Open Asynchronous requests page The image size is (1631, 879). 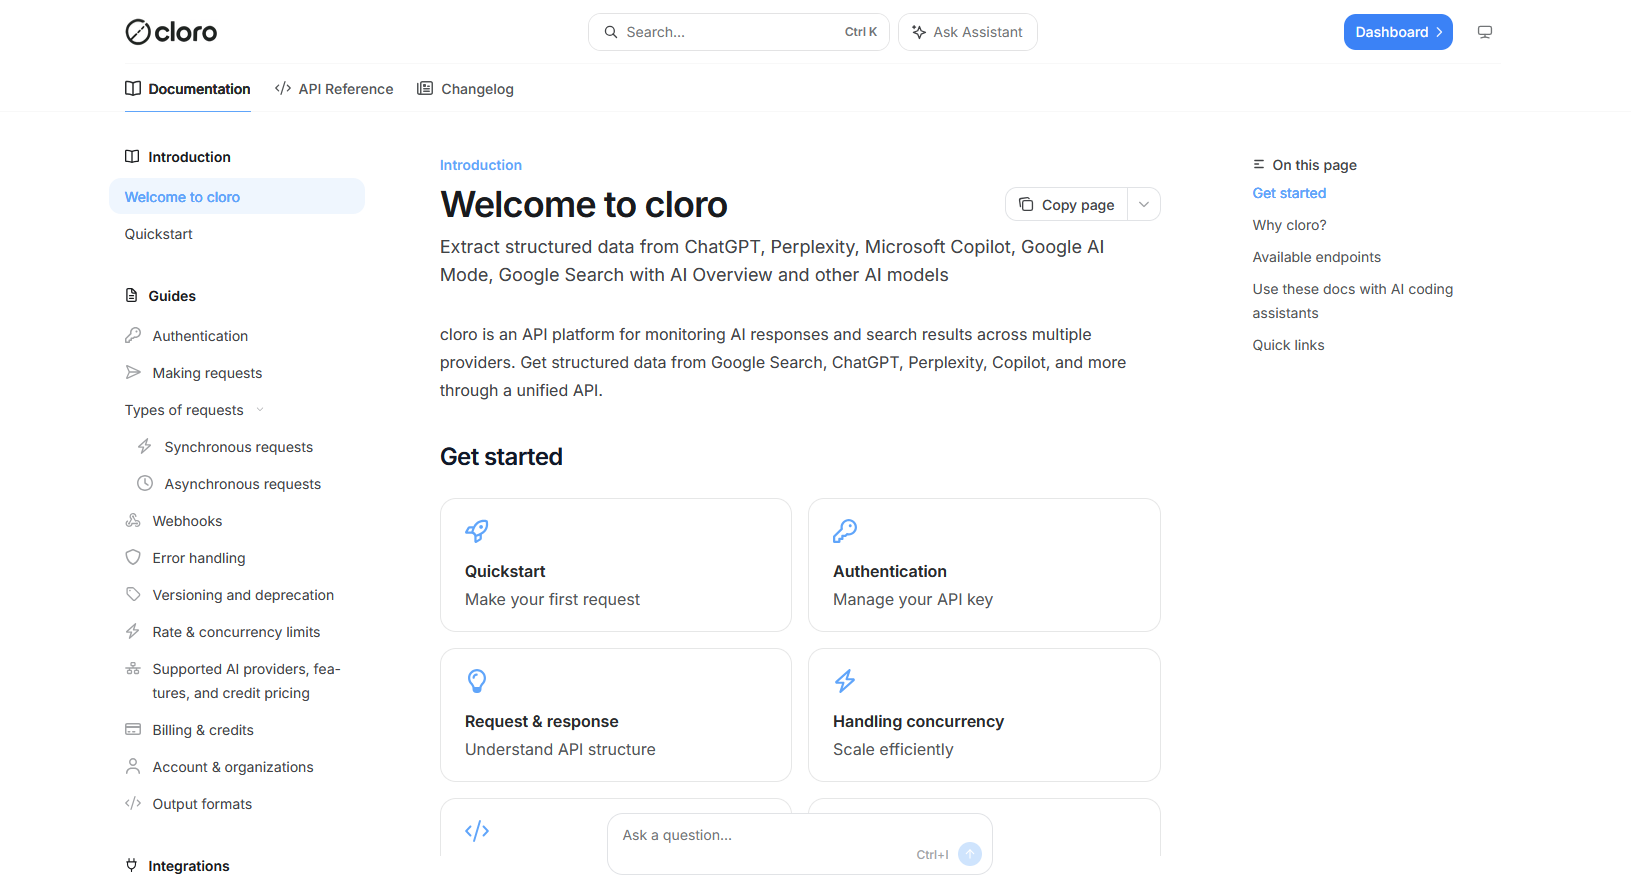point(243,484)
